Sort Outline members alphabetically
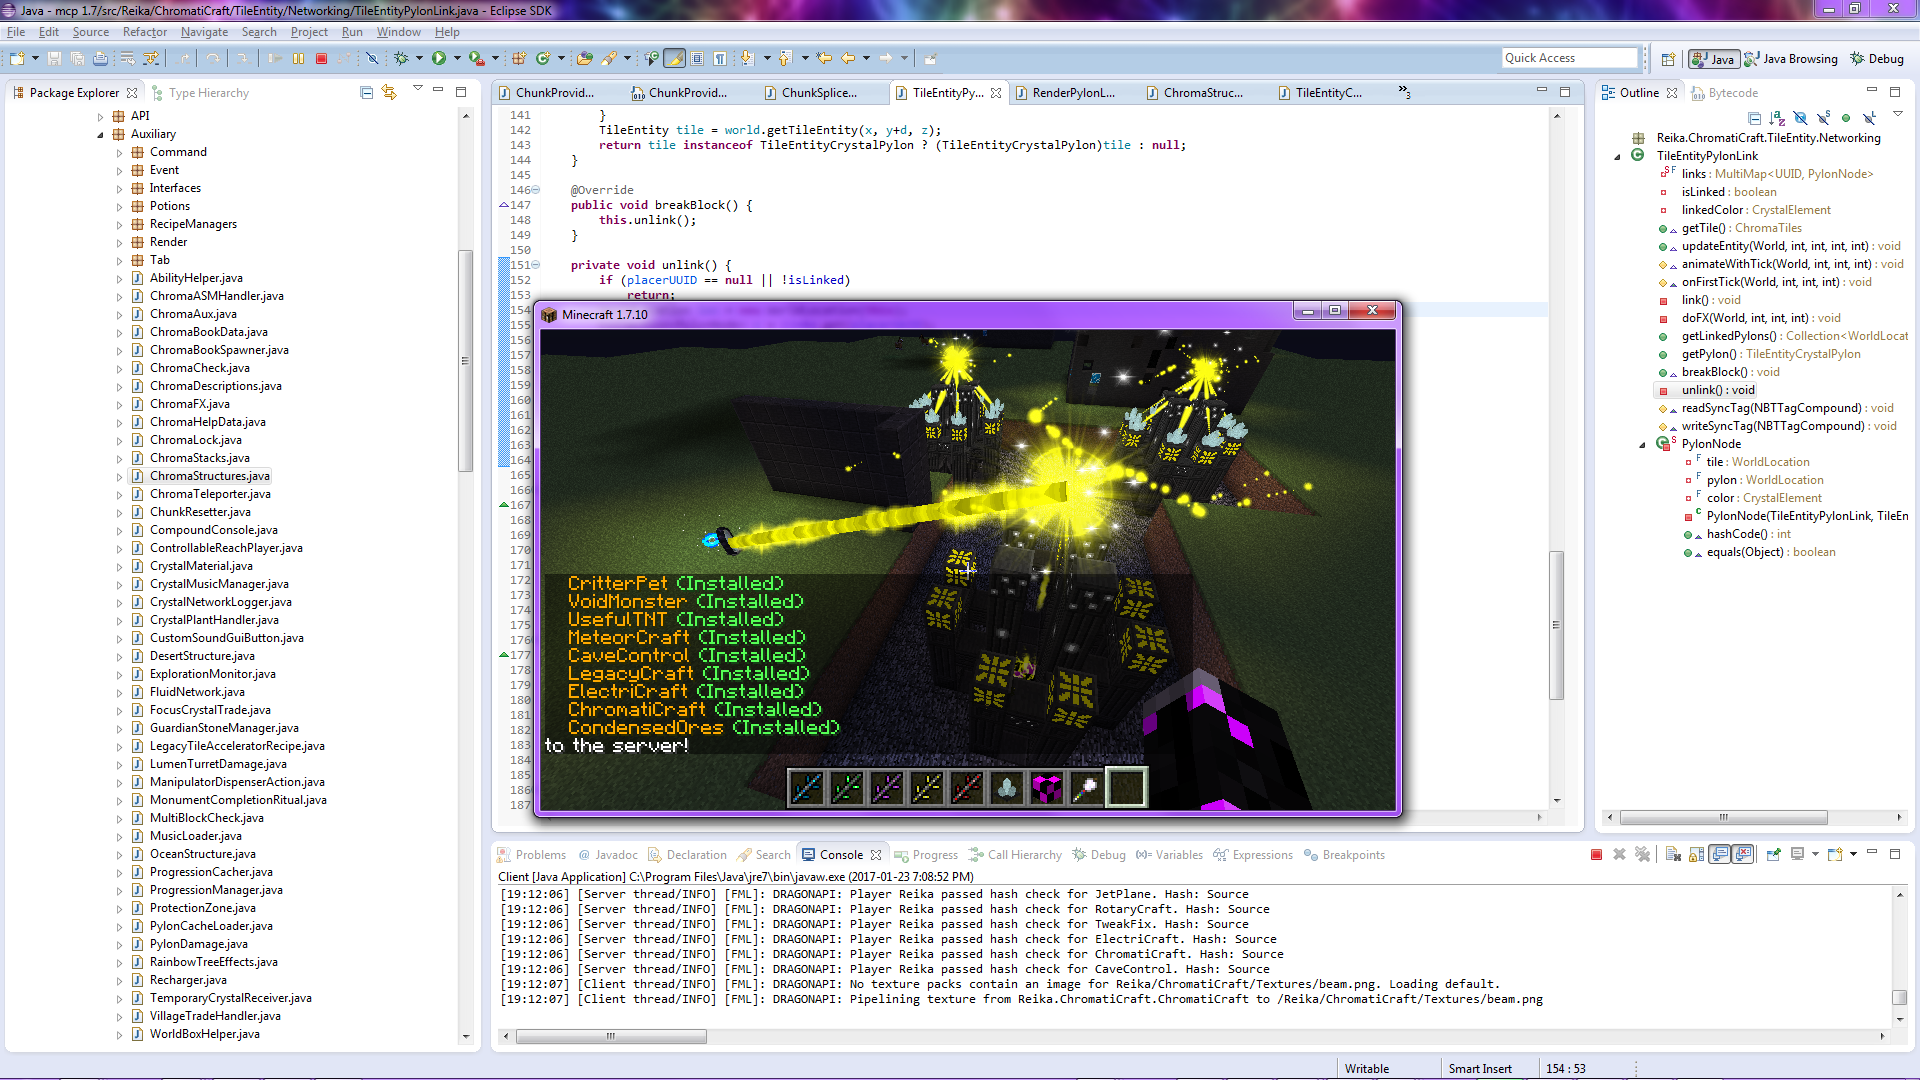1920x1080 pixels. click(x=1777, y=118)
